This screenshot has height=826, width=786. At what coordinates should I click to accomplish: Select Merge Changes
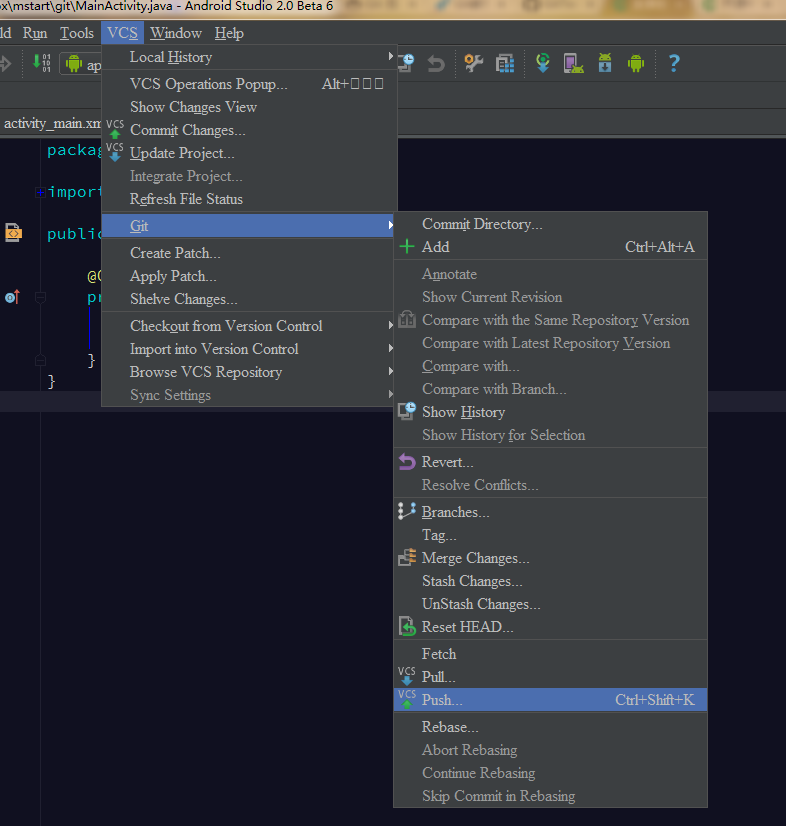[551, 558]
